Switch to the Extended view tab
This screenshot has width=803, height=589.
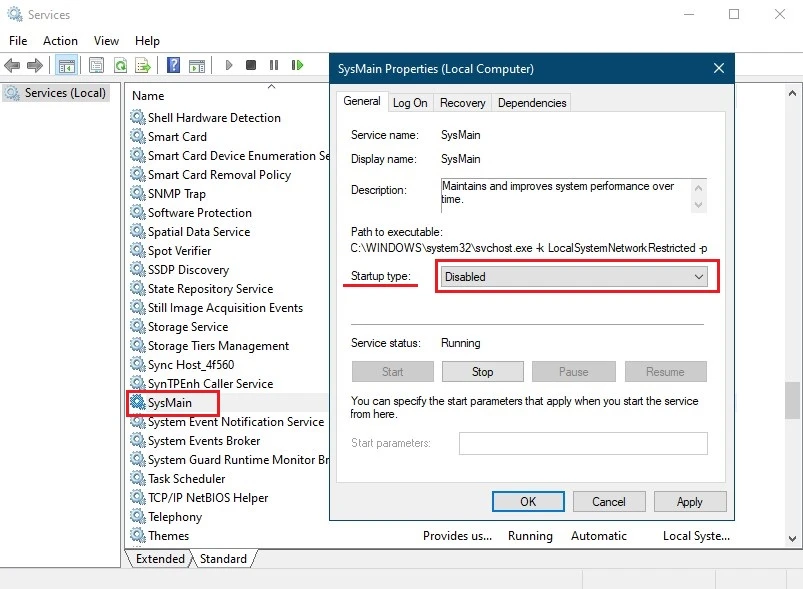point(160,559)
